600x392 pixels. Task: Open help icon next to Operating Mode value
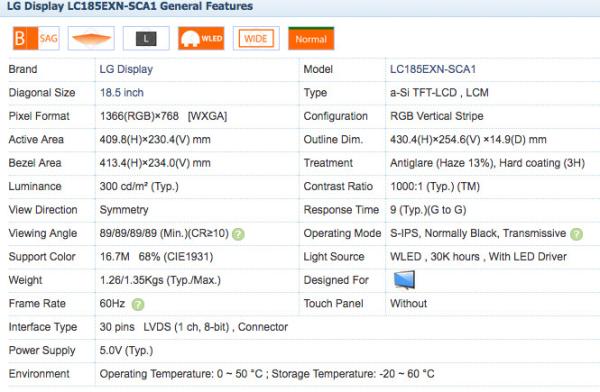point(576,234)
